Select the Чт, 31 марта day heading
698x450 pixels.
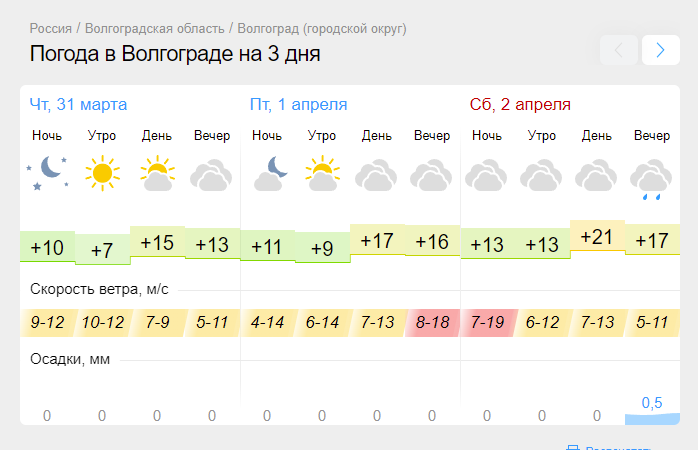coord(78,105)
